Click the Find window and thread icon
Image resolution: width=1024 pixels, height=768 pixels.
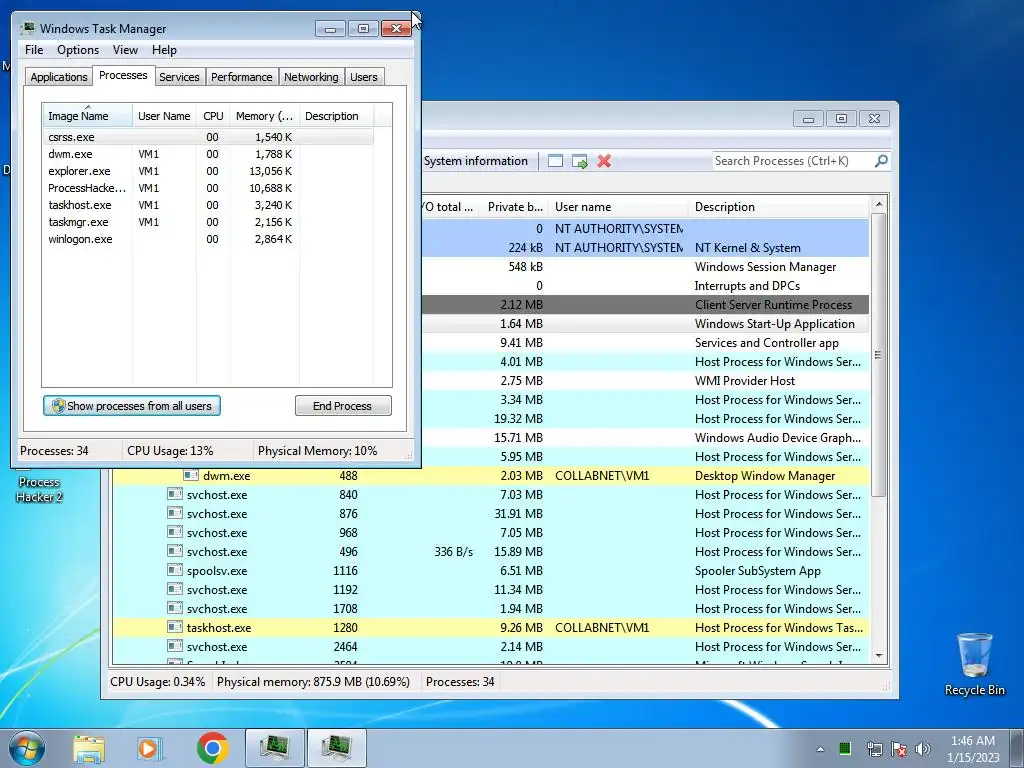(579, 161)
